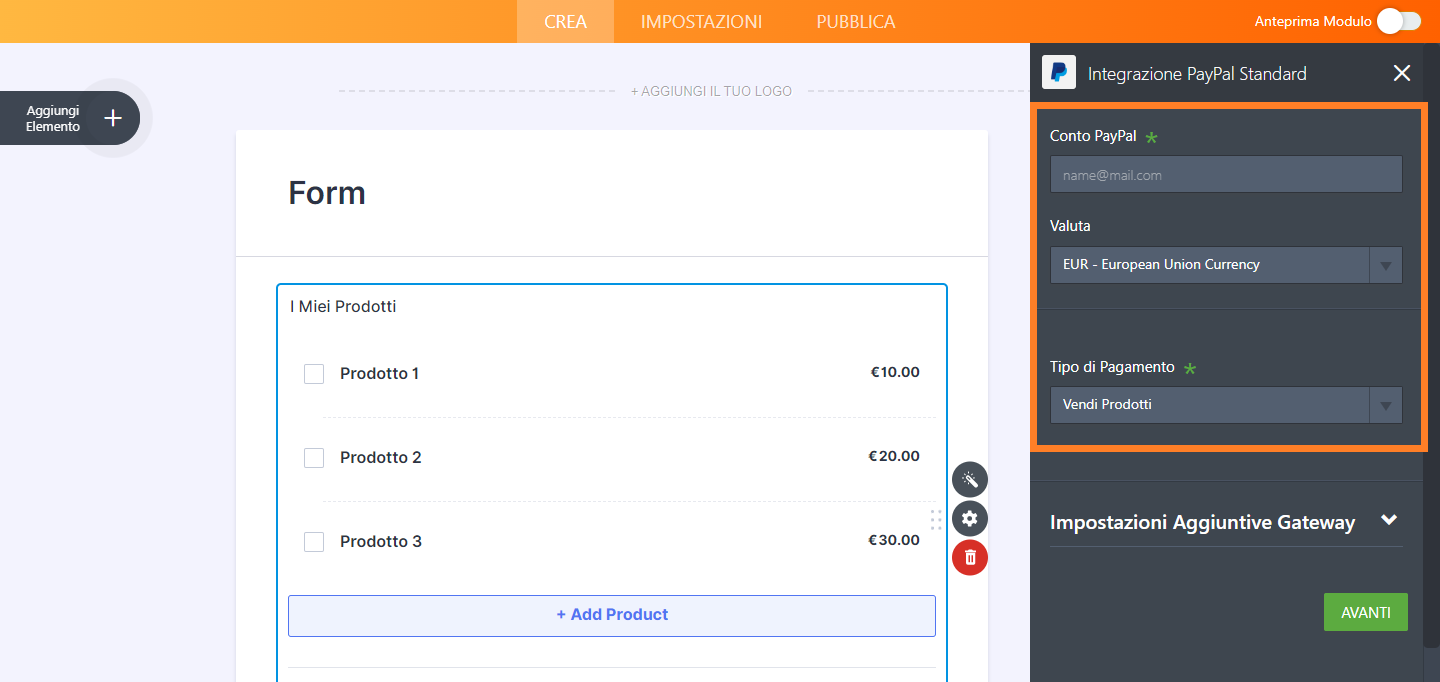Toggle the Anteprima Modulo switch
The width and height of the screenshot is (1440, 682).
pyautogui.click(x=1398, y=21)
